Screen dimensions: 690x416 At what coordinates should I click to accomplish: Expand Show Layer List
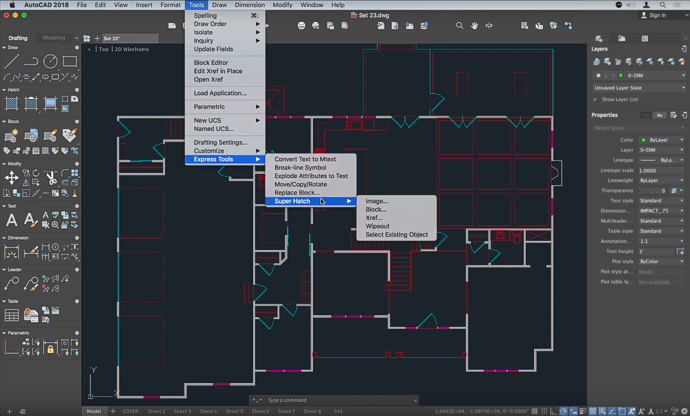[x=595, y=99]
